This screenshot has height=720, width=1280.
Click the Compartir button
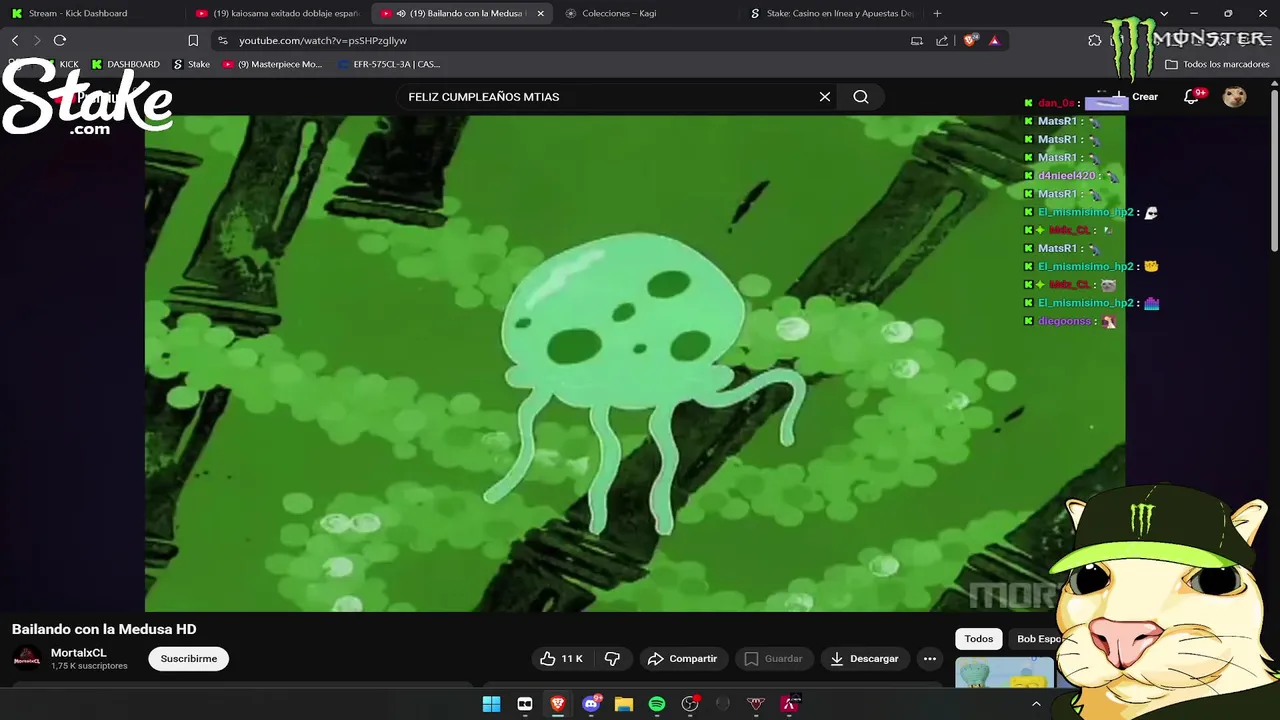click(682, 658)
